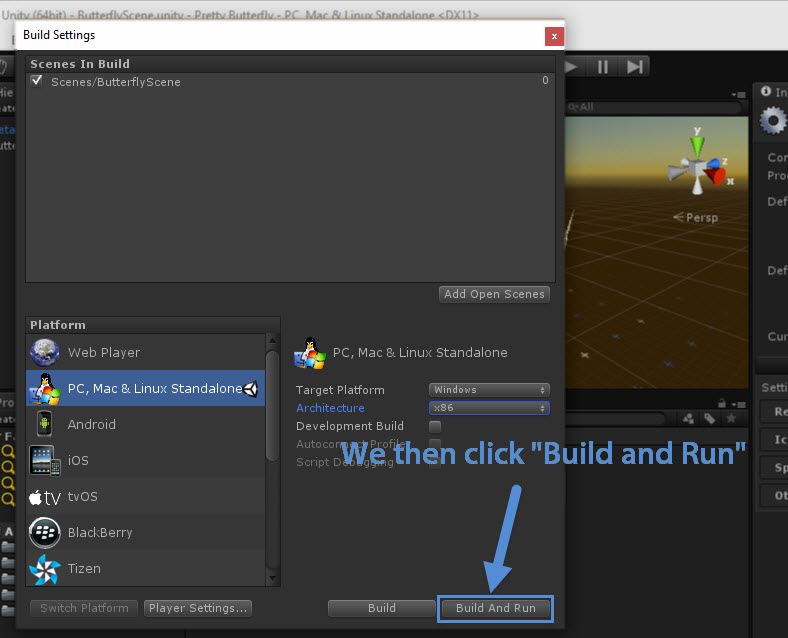
Task: Click the Add Open Scenes button
Action: click(494, 294)
